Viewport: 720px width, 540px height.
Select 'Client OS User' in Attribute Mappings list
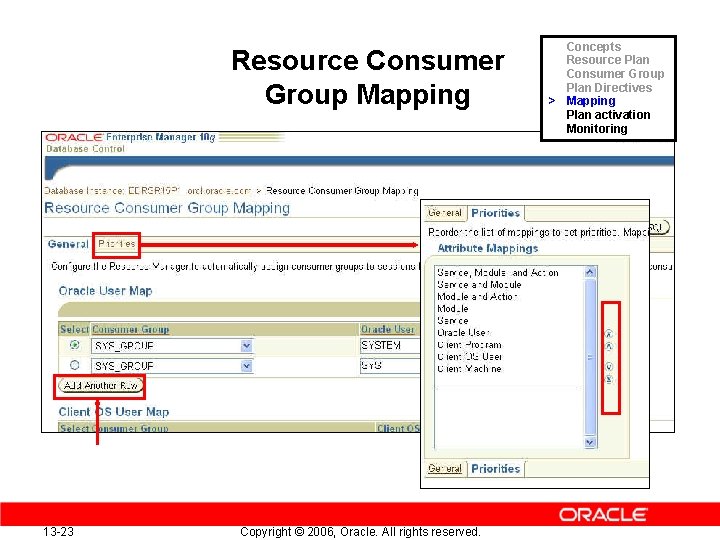pyautogui.click(x=469, y=356)
